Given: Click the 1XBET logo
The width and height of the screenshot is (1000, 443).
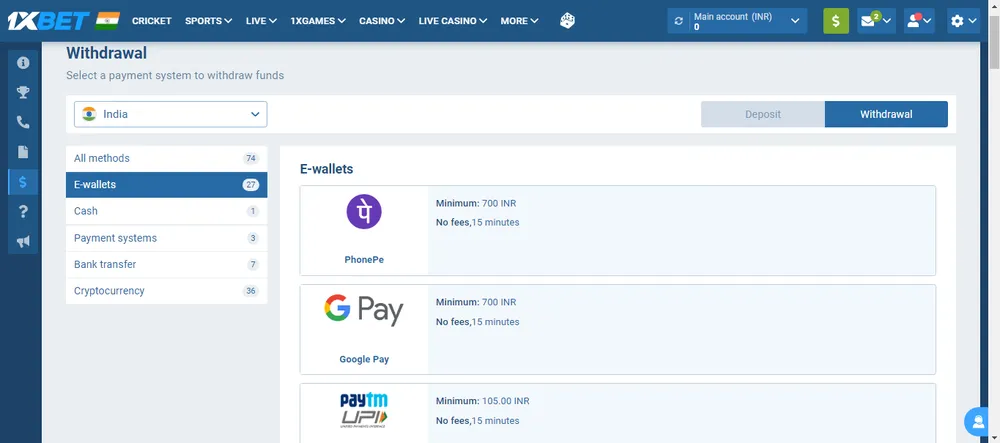Looking at the screenshot, I should (48, 21).
